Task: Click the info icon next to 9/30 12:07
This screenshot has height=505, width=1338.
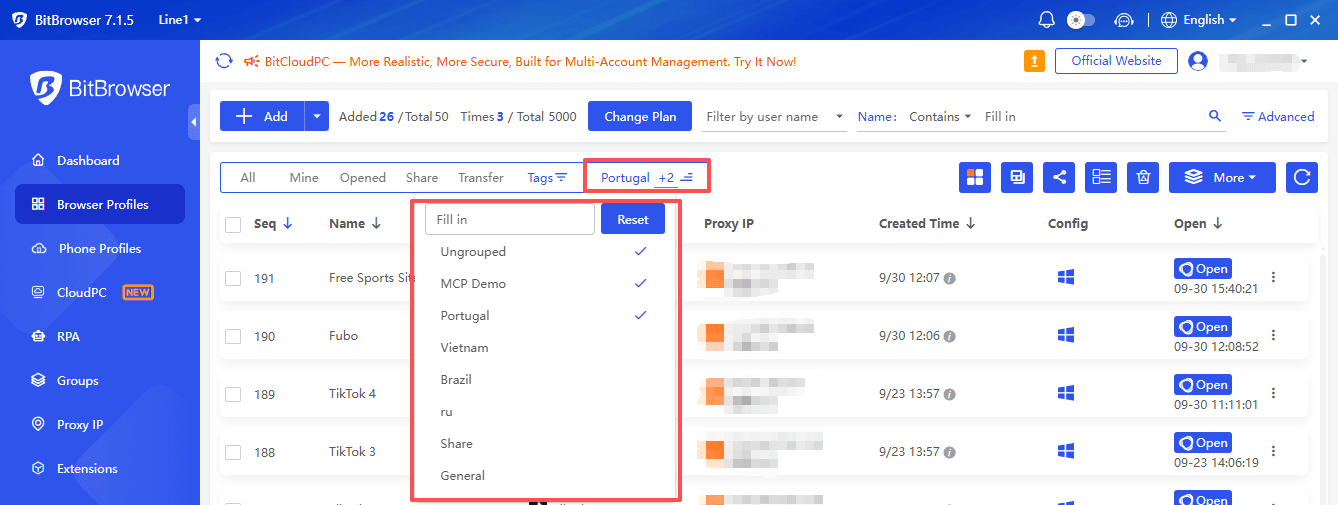Action: (x=950, y=278)
